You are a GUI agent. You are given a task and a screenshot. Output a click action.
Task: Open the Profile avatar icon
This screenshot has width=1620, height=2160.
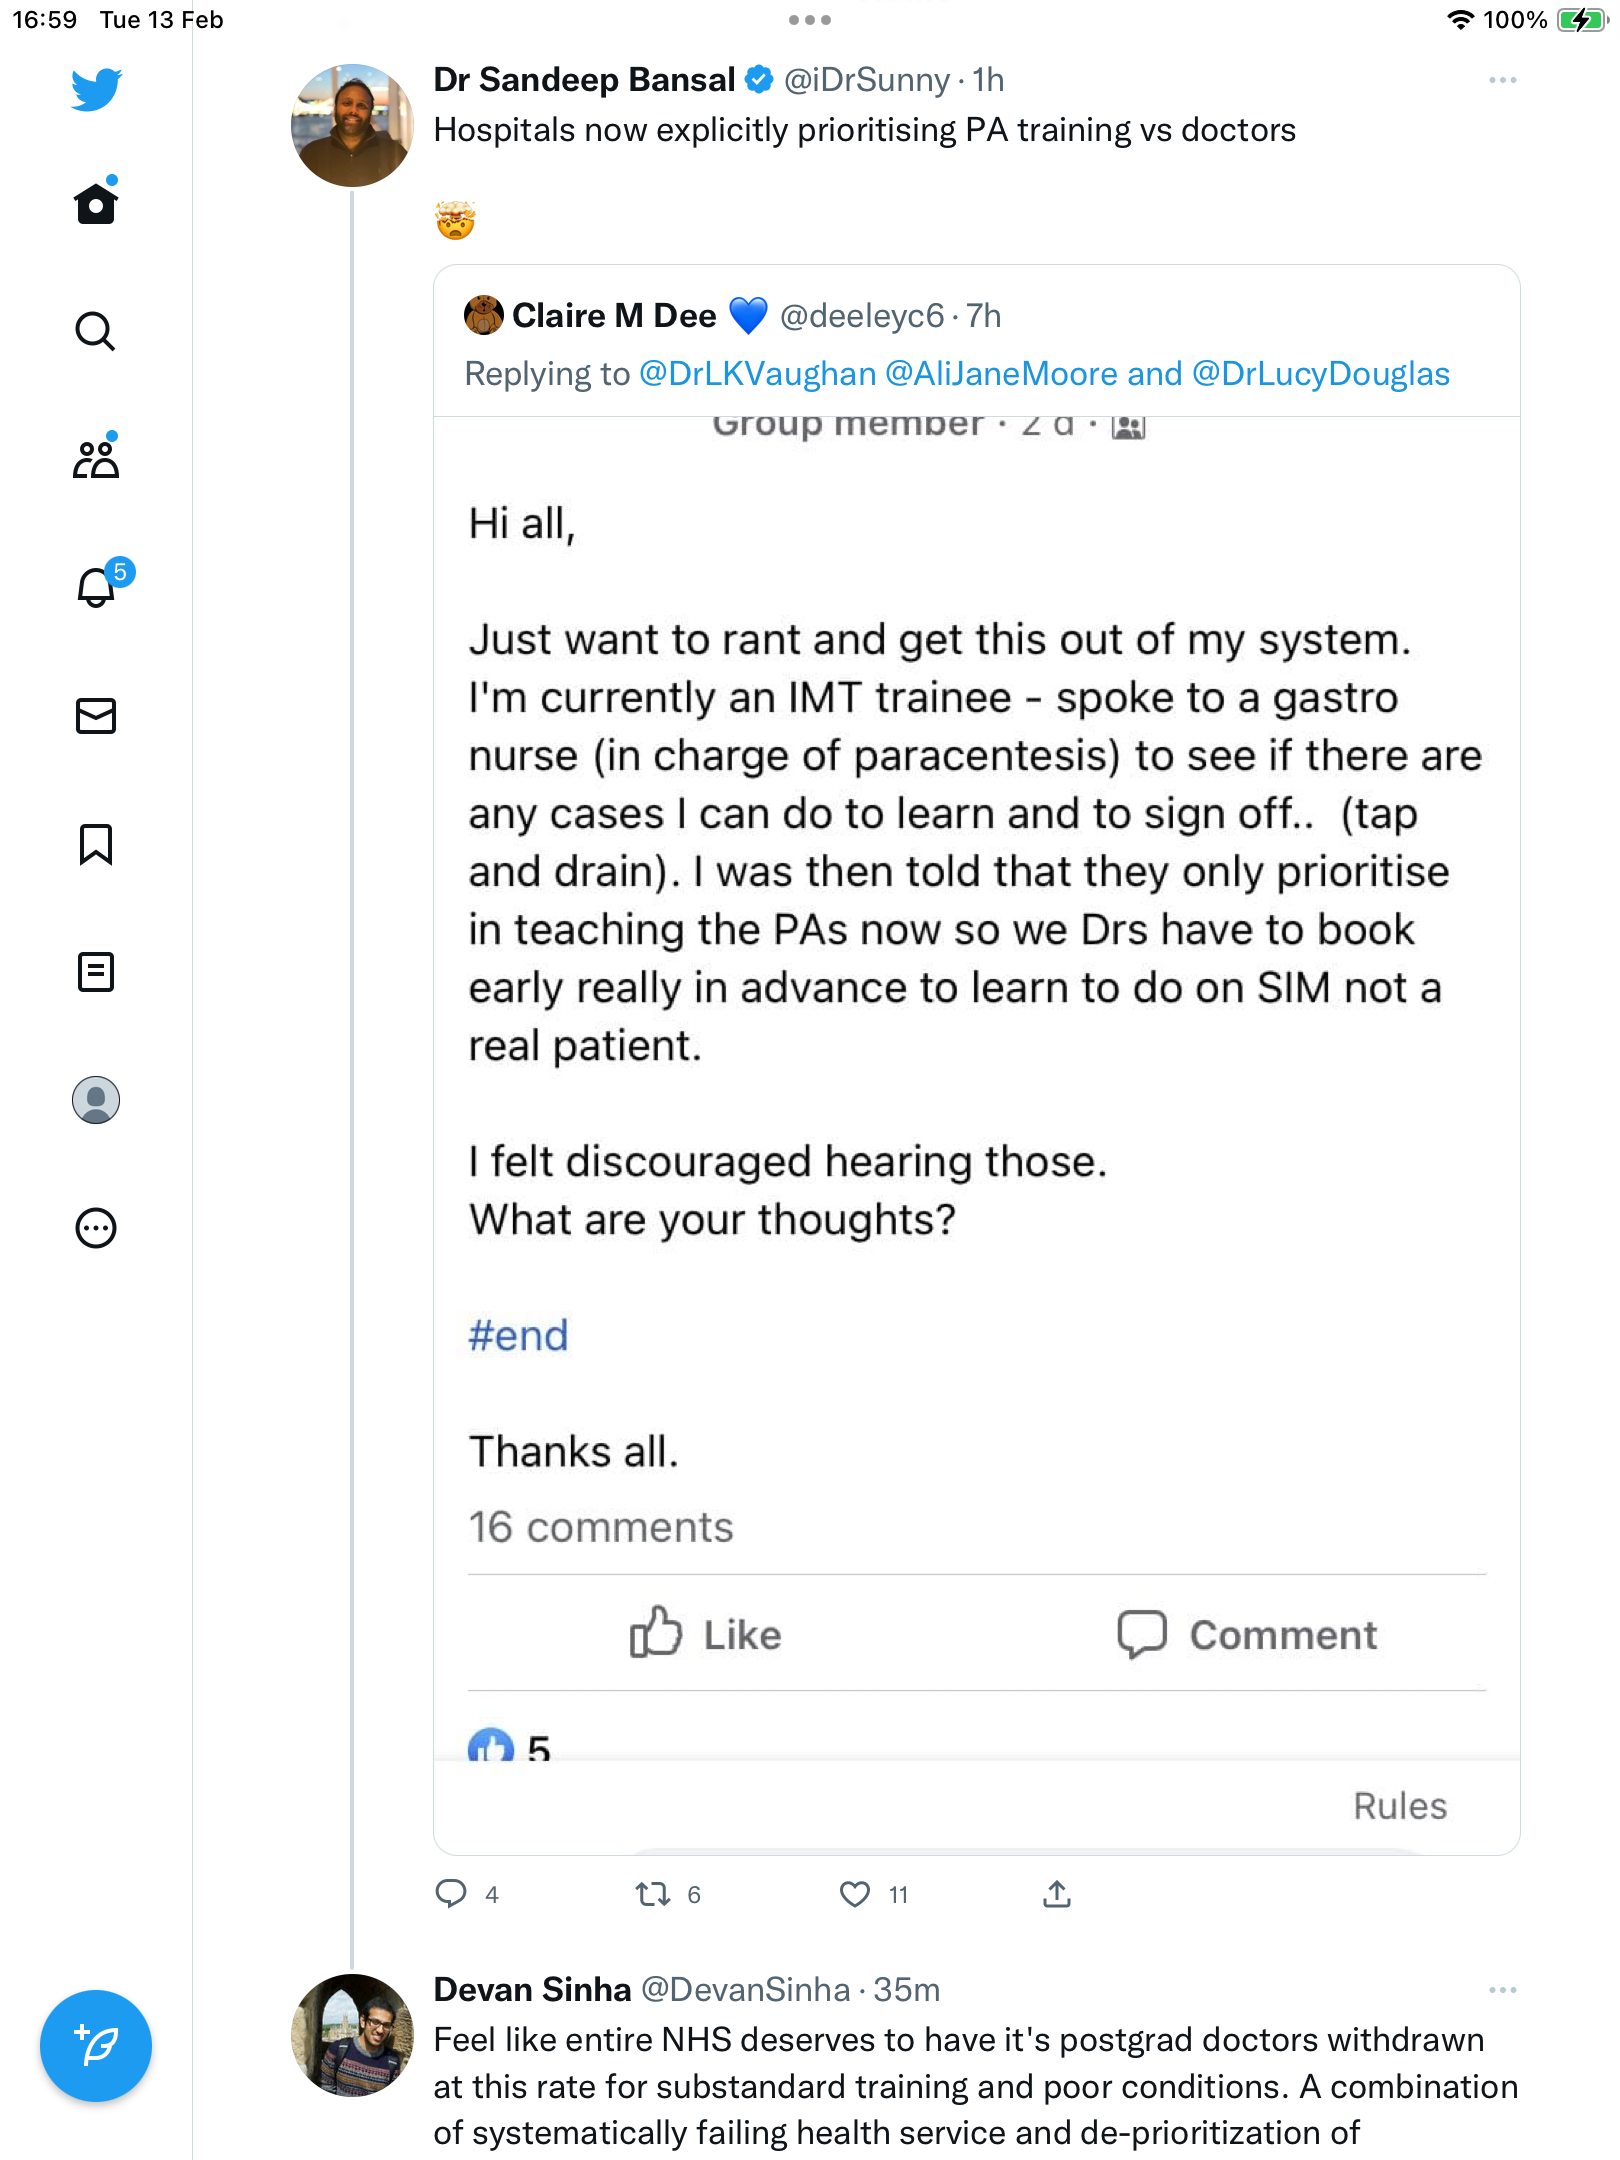[x=96, y=1100]
